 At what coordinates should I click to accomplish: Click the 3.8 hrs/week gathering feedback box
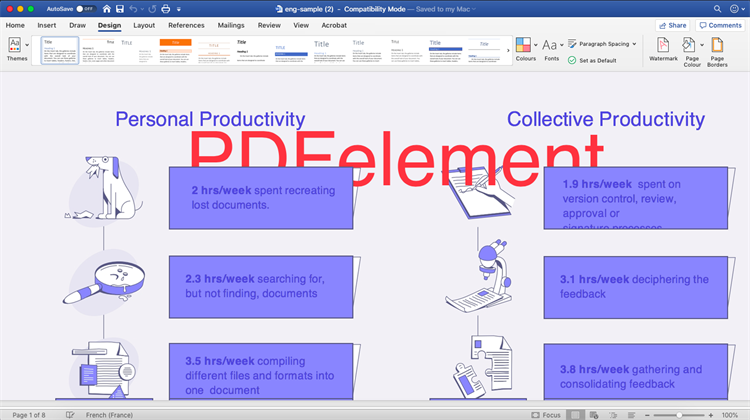636,372
